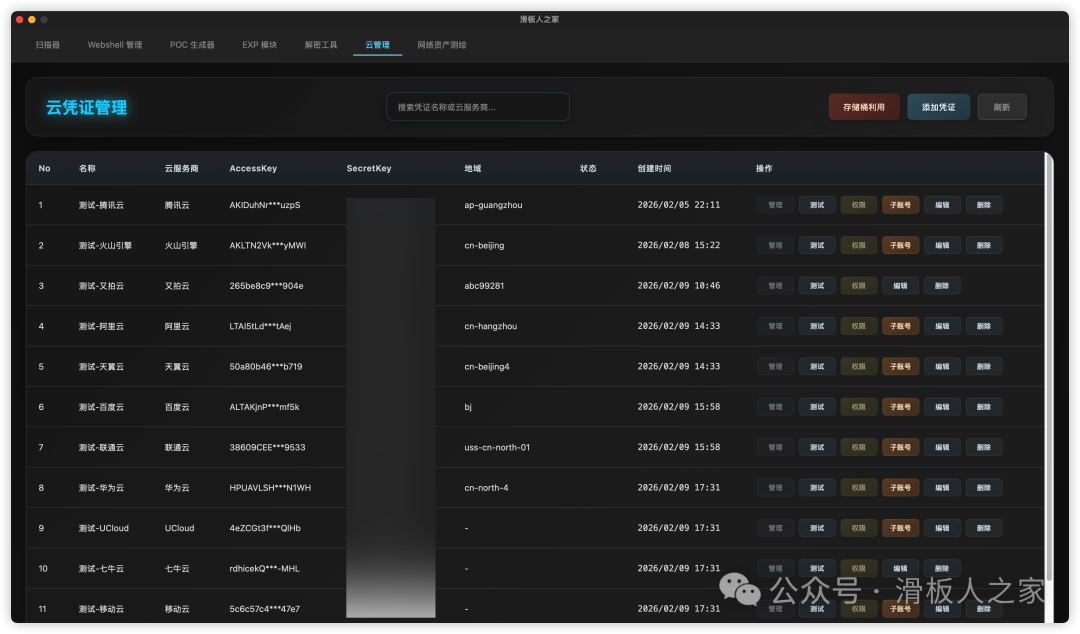
Task: Open 子账号 for 测试-联通云 row
Action: tap(900, 447)
